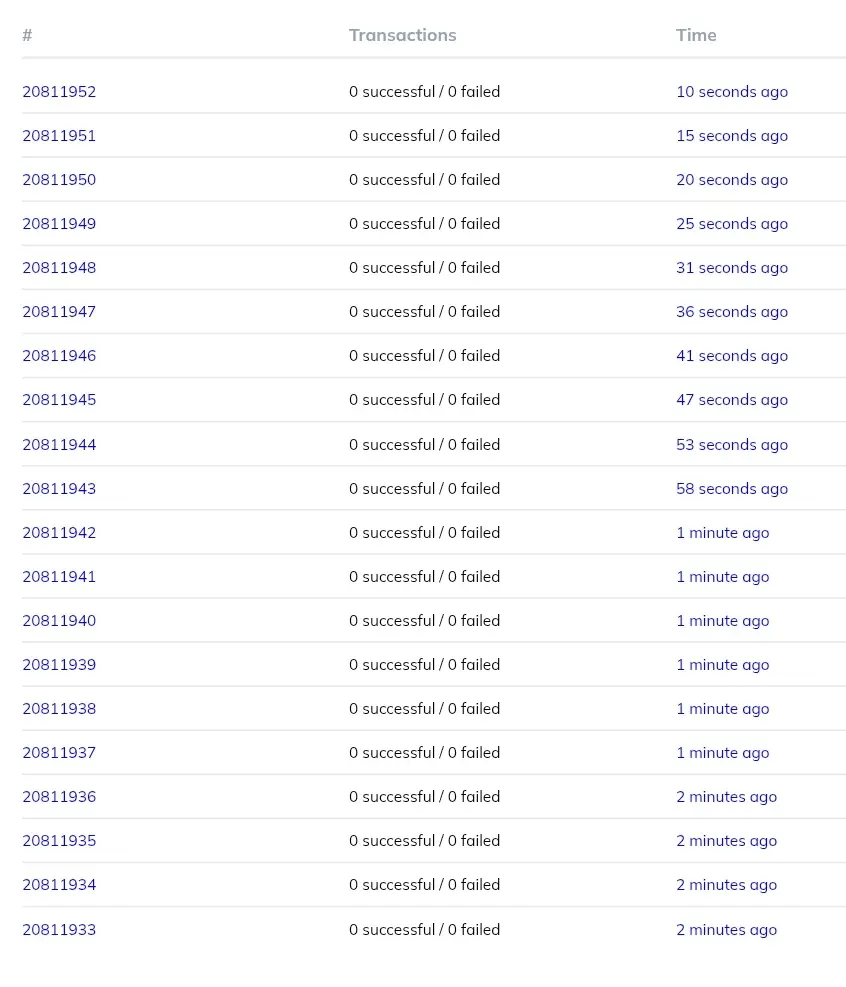Select block link 20811950
Viewport: 846px width, 987px height.
click(x=59, y=180)
